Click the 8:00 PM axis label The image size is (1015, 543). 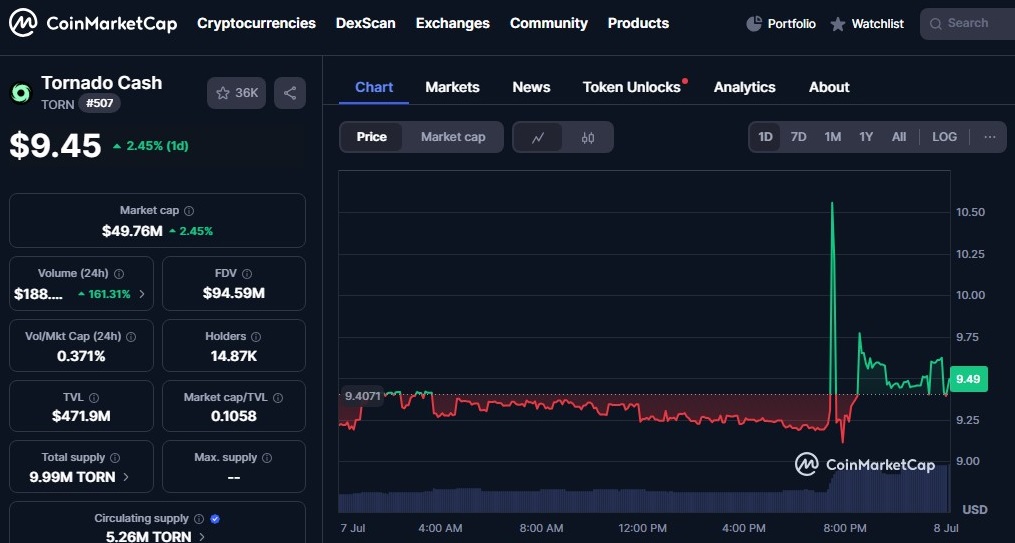(845, 528)
